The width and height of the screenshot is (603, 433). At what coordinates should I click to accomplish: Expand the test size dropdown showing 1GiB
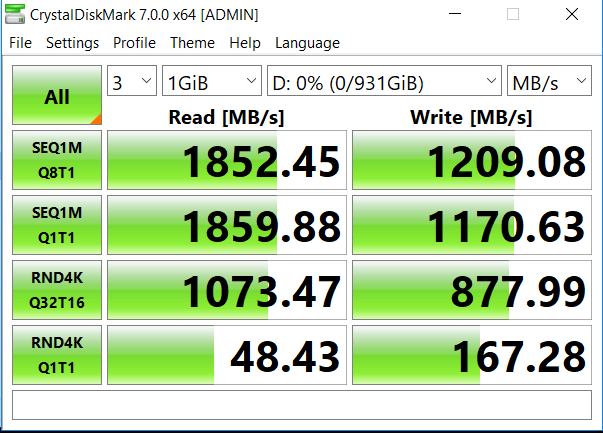click(x=212, y=80)
